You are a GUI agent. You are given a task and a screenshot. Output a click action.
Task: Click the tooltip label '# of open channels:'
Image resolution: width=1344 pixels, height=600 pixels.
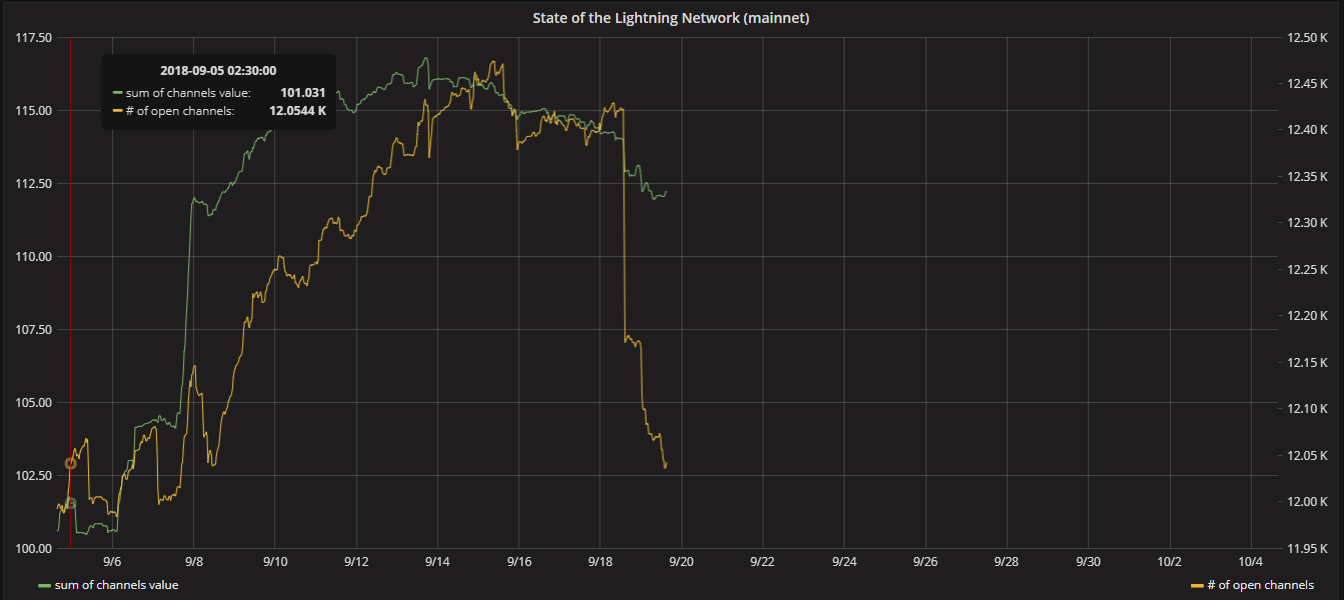180,111
